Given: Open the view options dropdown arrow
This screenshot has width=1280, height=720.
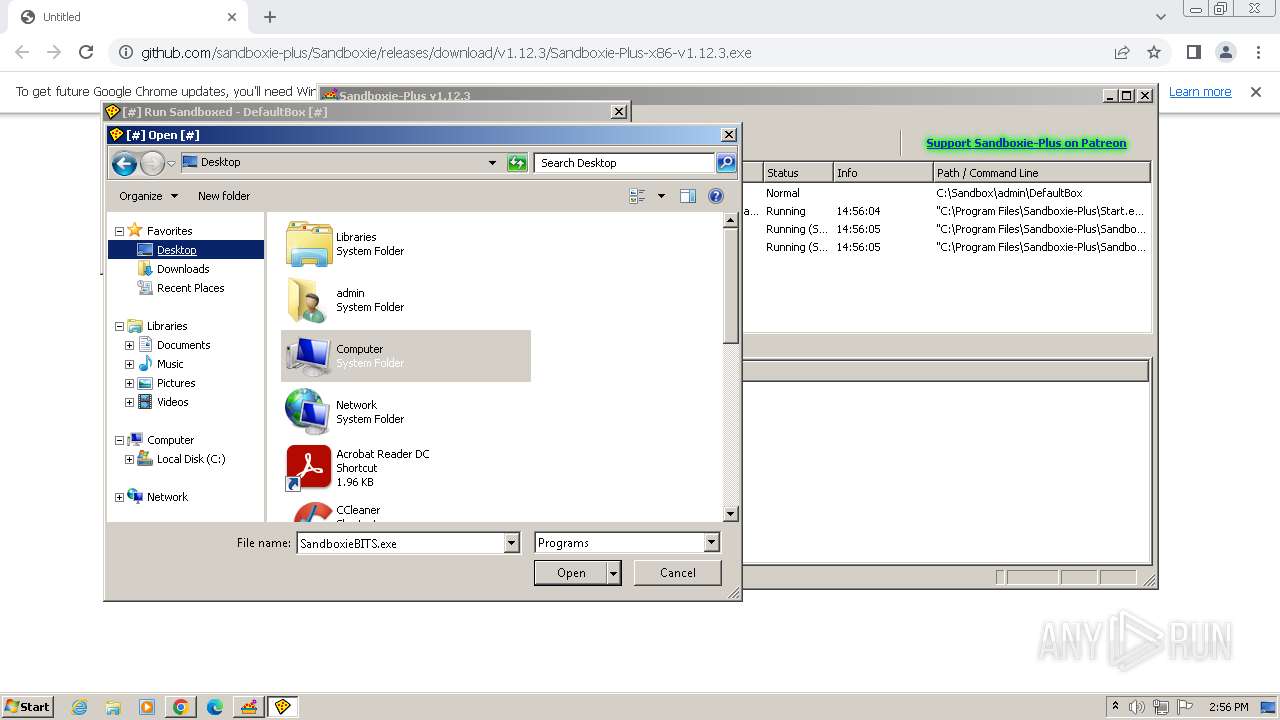Looking at the screenshot, I should coord(661,196).
